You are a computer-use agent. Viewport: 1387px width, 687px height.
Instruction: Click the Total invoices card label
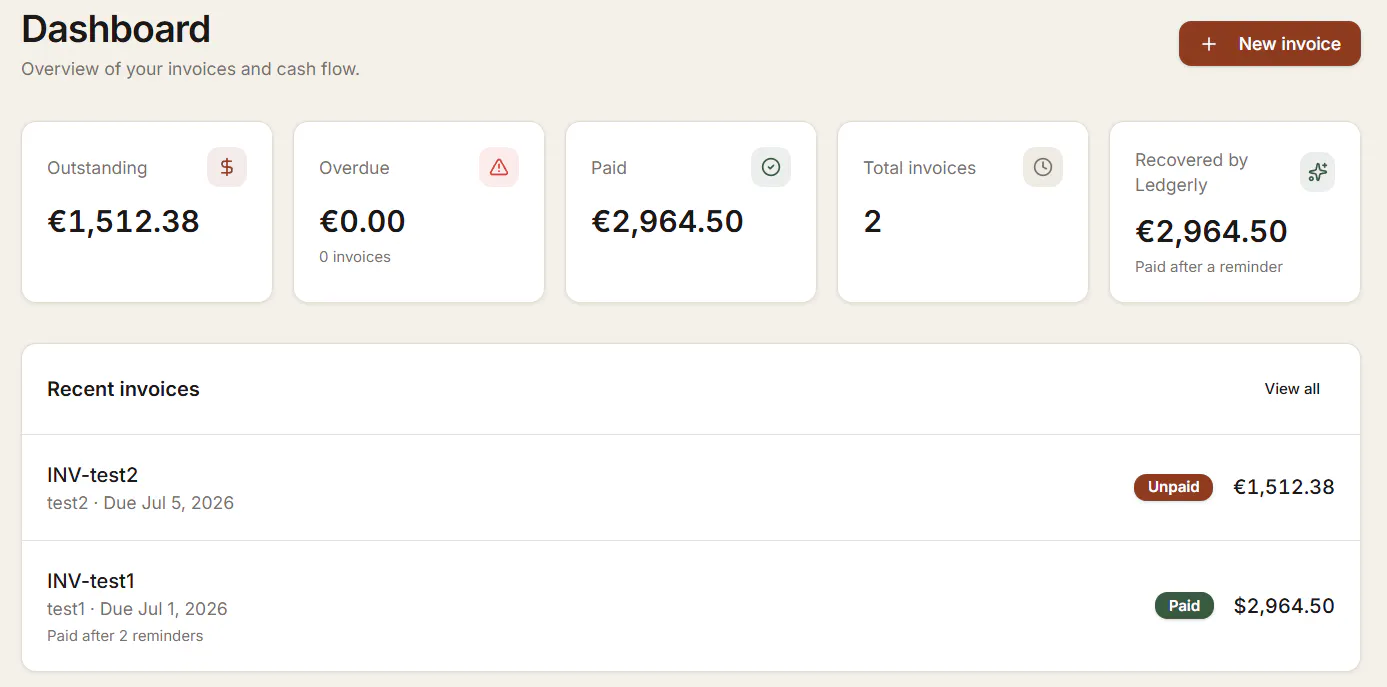point(919,168)
